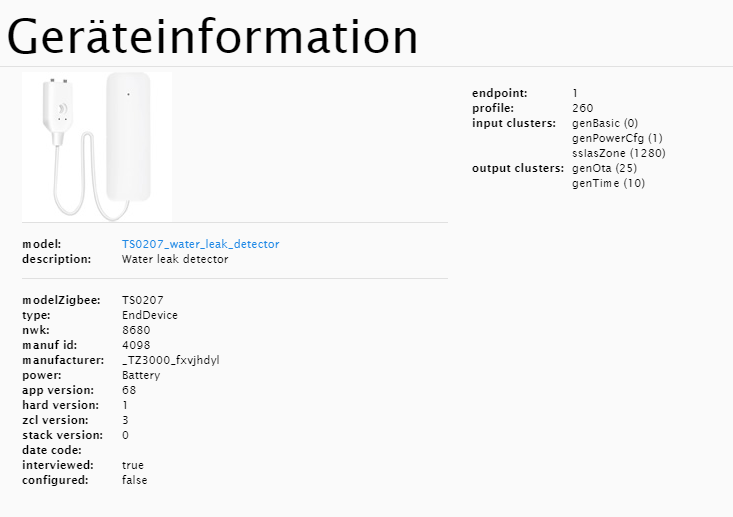Click the EndDevice type value

149,315
